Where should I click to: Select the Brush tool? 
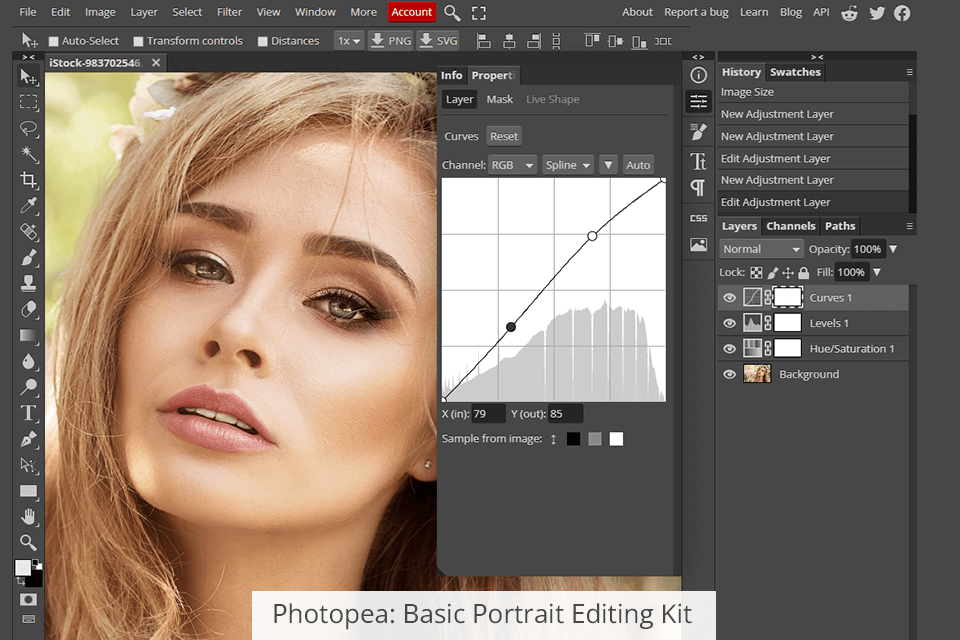(x=28, y=257)
